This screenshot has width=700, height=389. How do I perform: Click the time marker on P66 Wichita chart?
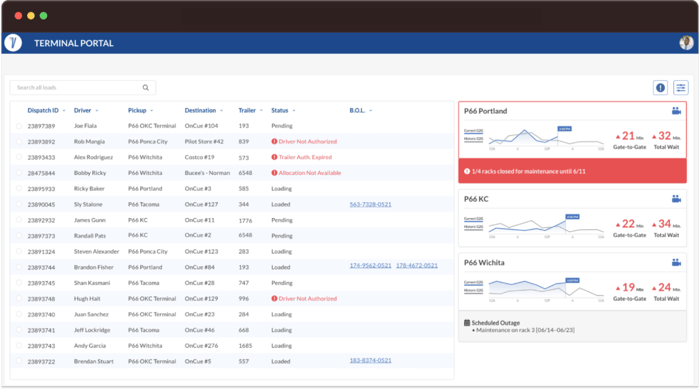point(572,280)
